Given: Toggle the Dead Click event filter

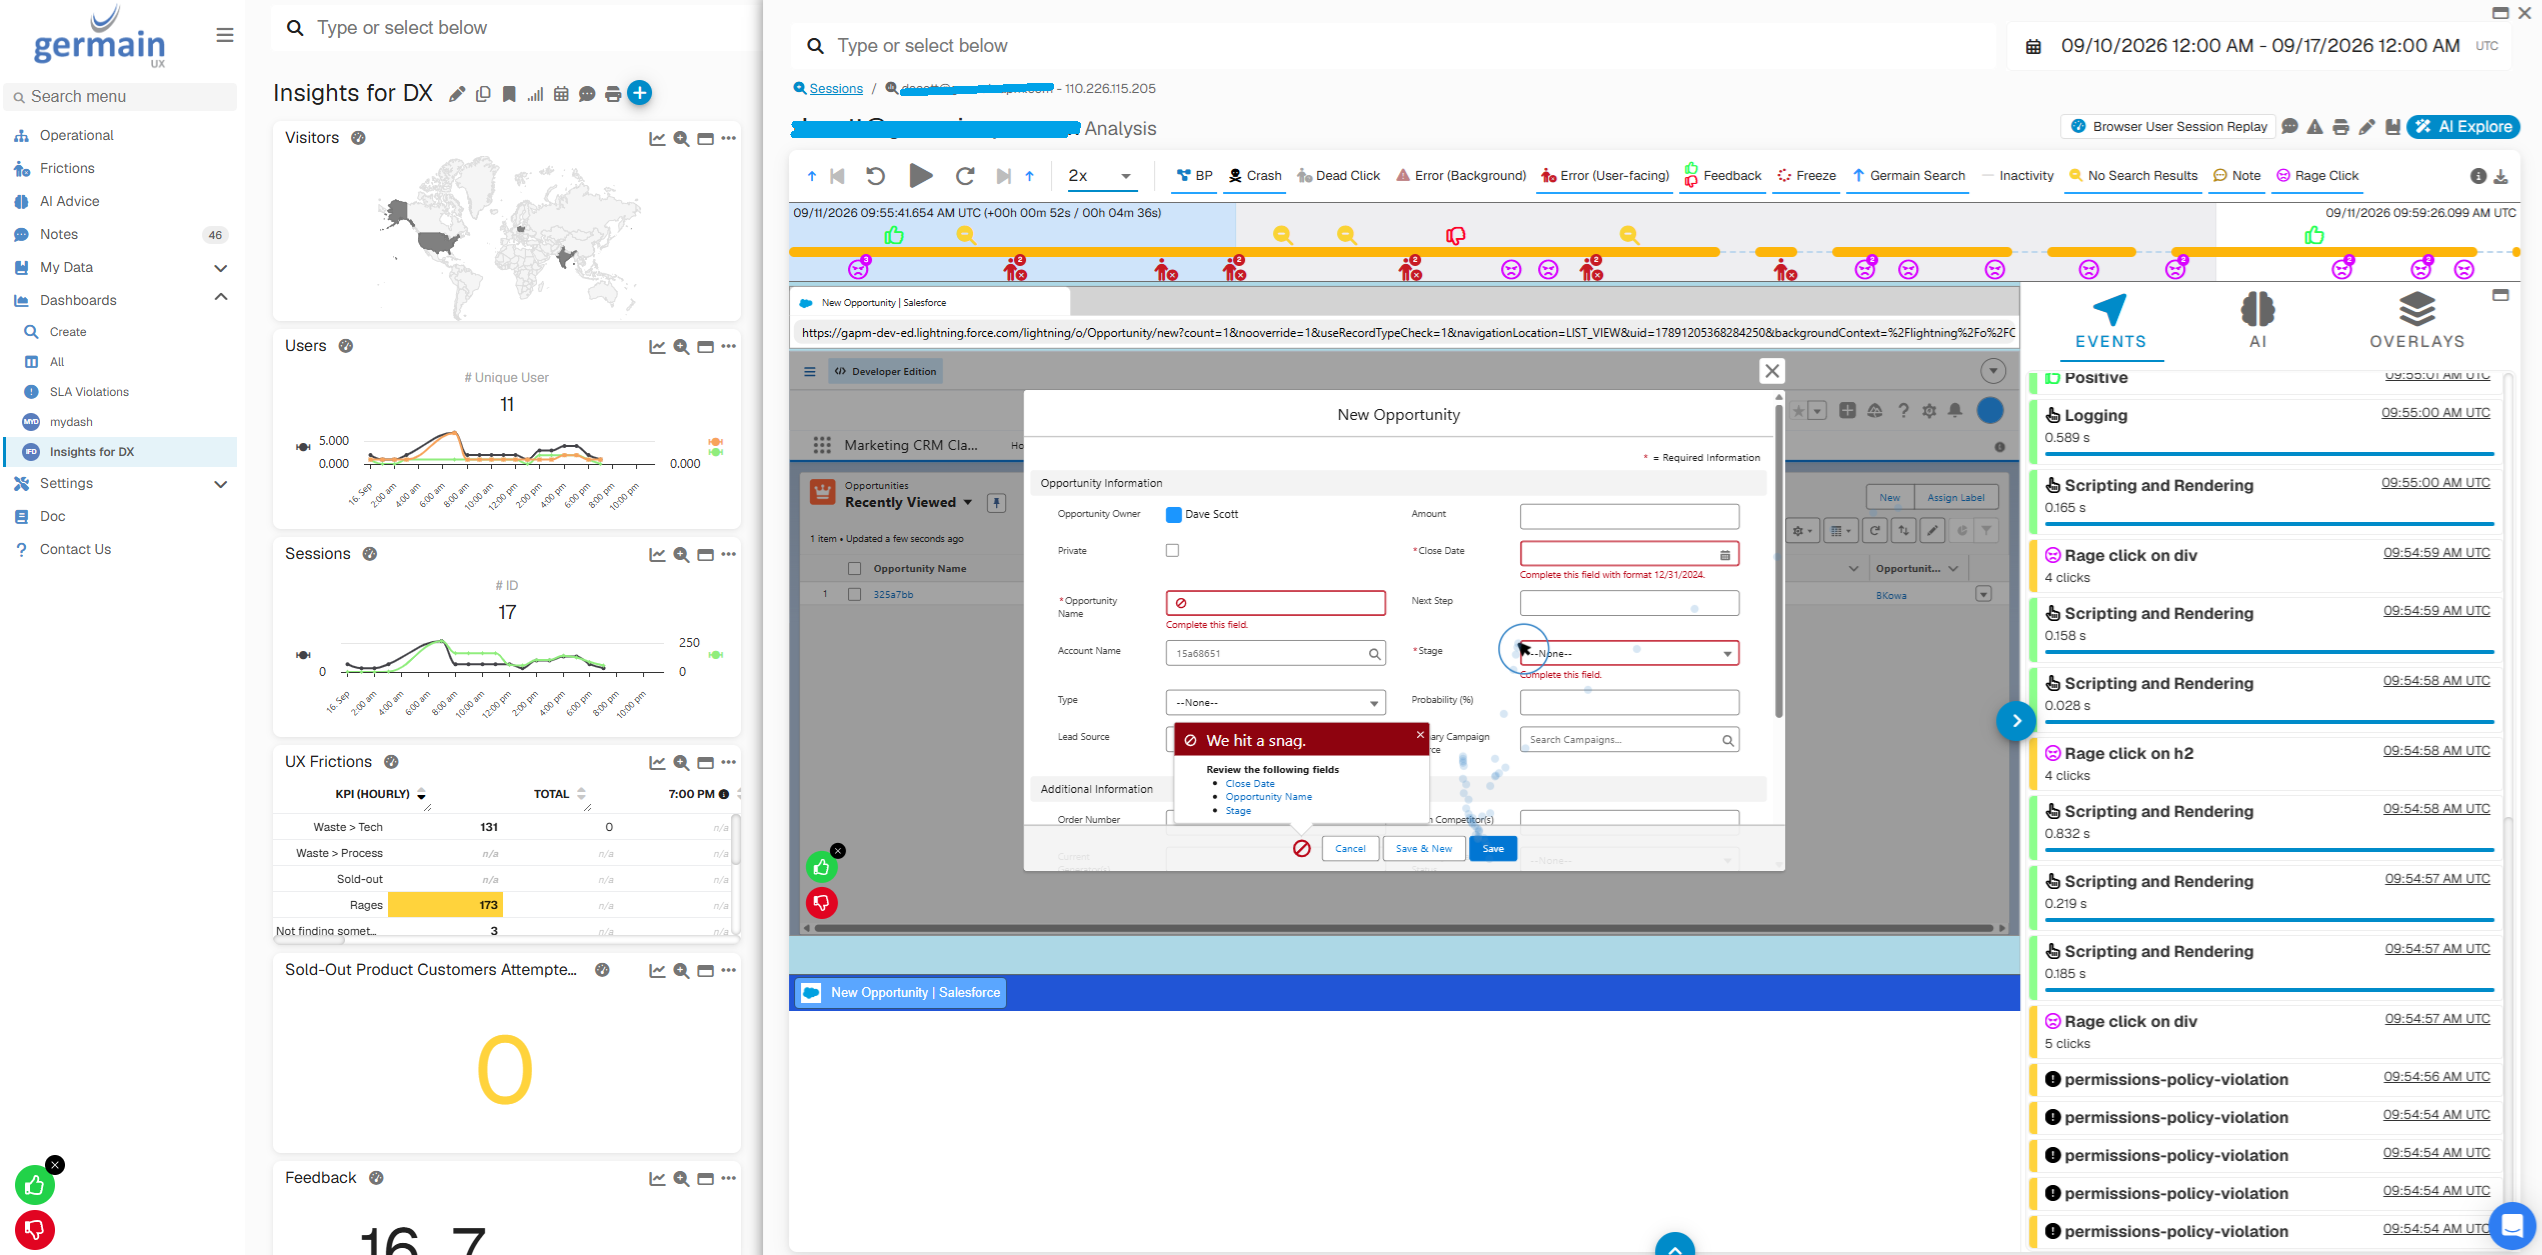Looking at the screenshot, I should (x=1339, y=176).
